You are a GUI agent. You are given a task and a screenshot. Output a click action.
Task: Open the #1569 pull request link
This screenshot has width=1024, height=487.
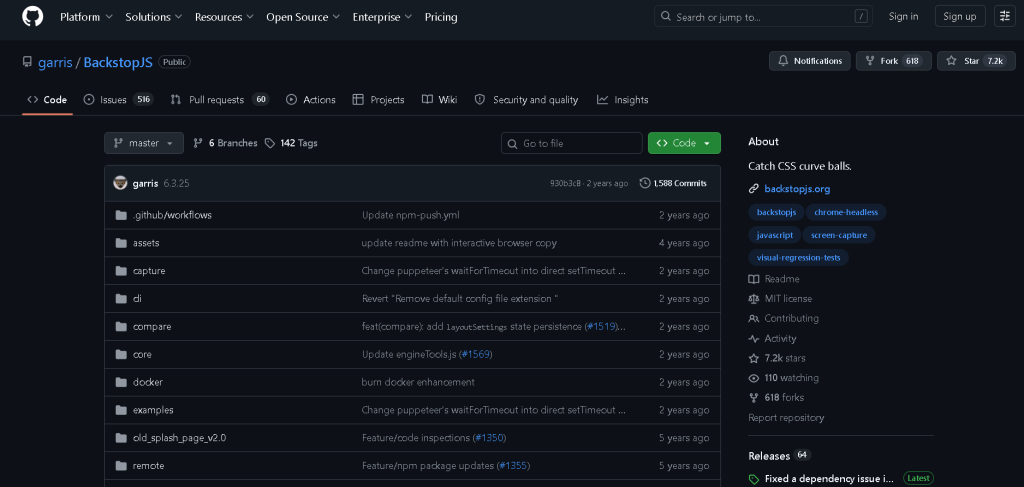(x=475, y=354)
